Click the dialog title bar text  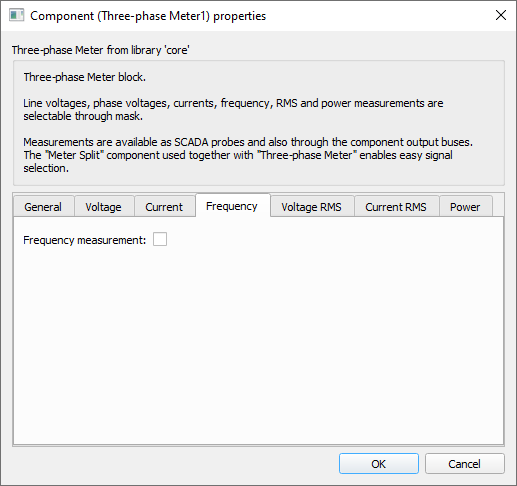tap(148, 16)
